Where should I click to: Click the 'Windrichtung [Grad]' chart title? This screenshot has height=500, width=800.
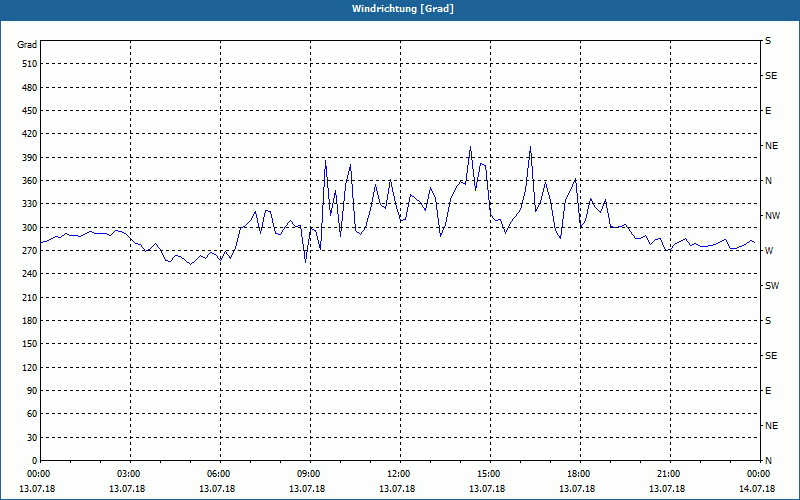pyautogui.click(x=403, y=9)
